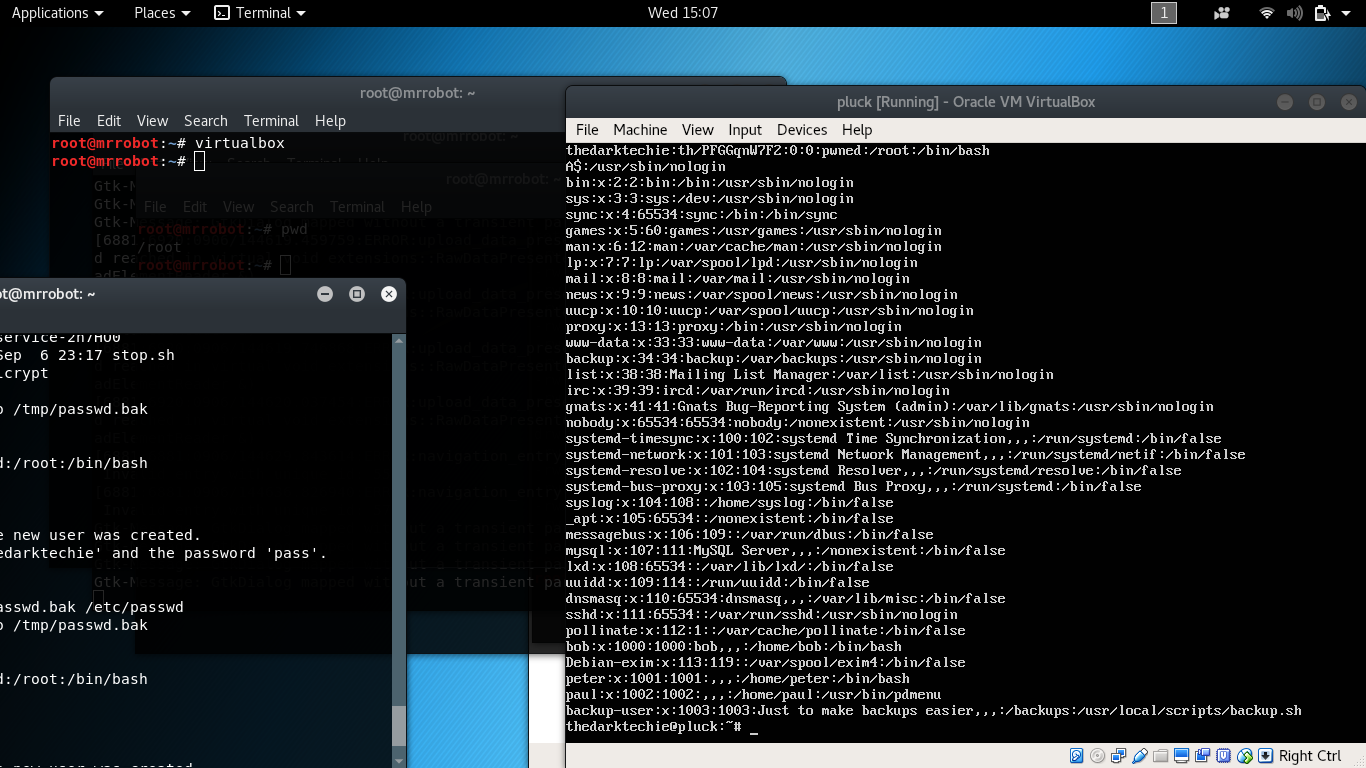The image size is (1366, 768).
Task: Click the workspace indicator showing 1 in top bar
Action: [x=1163, y=13]
